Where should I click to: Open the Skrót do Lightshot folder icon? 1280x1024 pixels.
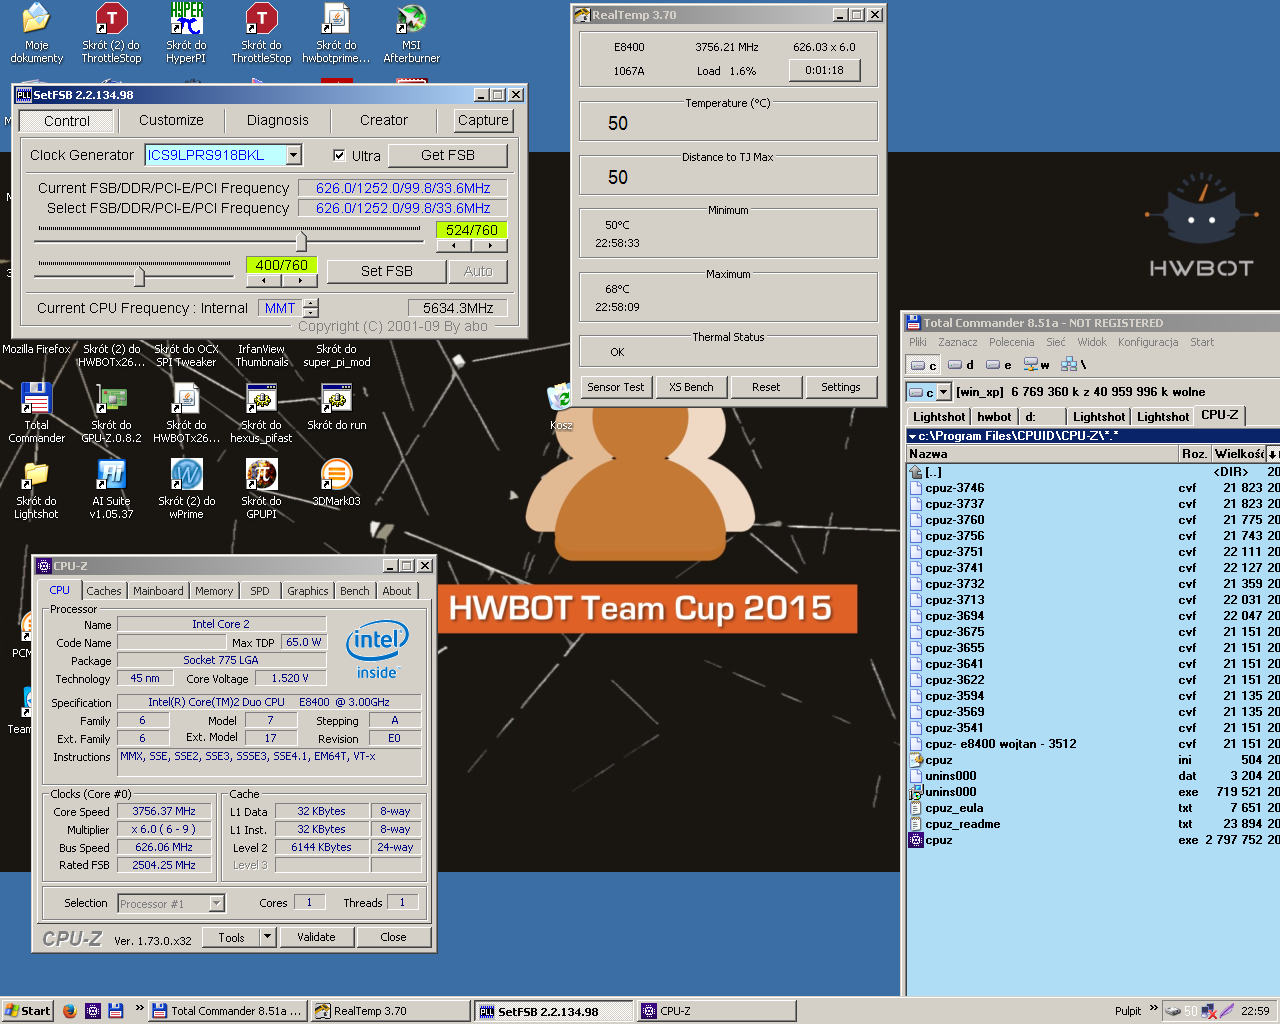point(36,488)
